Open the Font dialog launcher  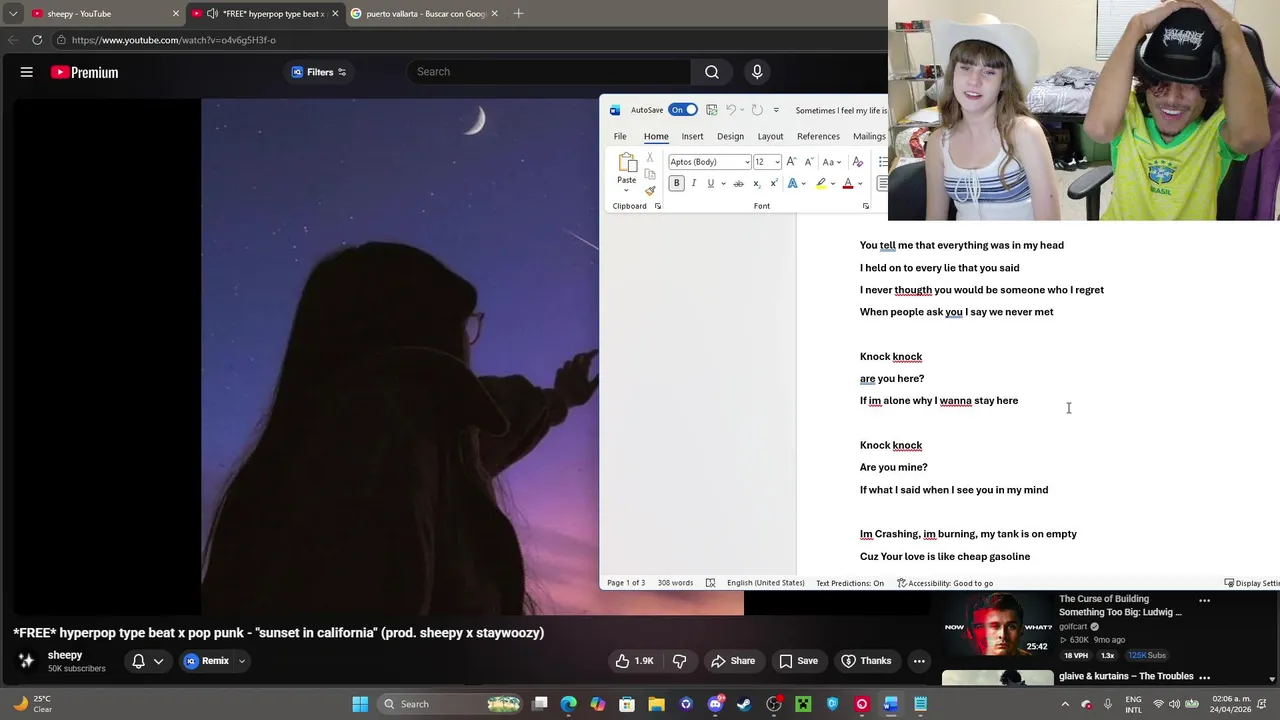click(865, 206)
